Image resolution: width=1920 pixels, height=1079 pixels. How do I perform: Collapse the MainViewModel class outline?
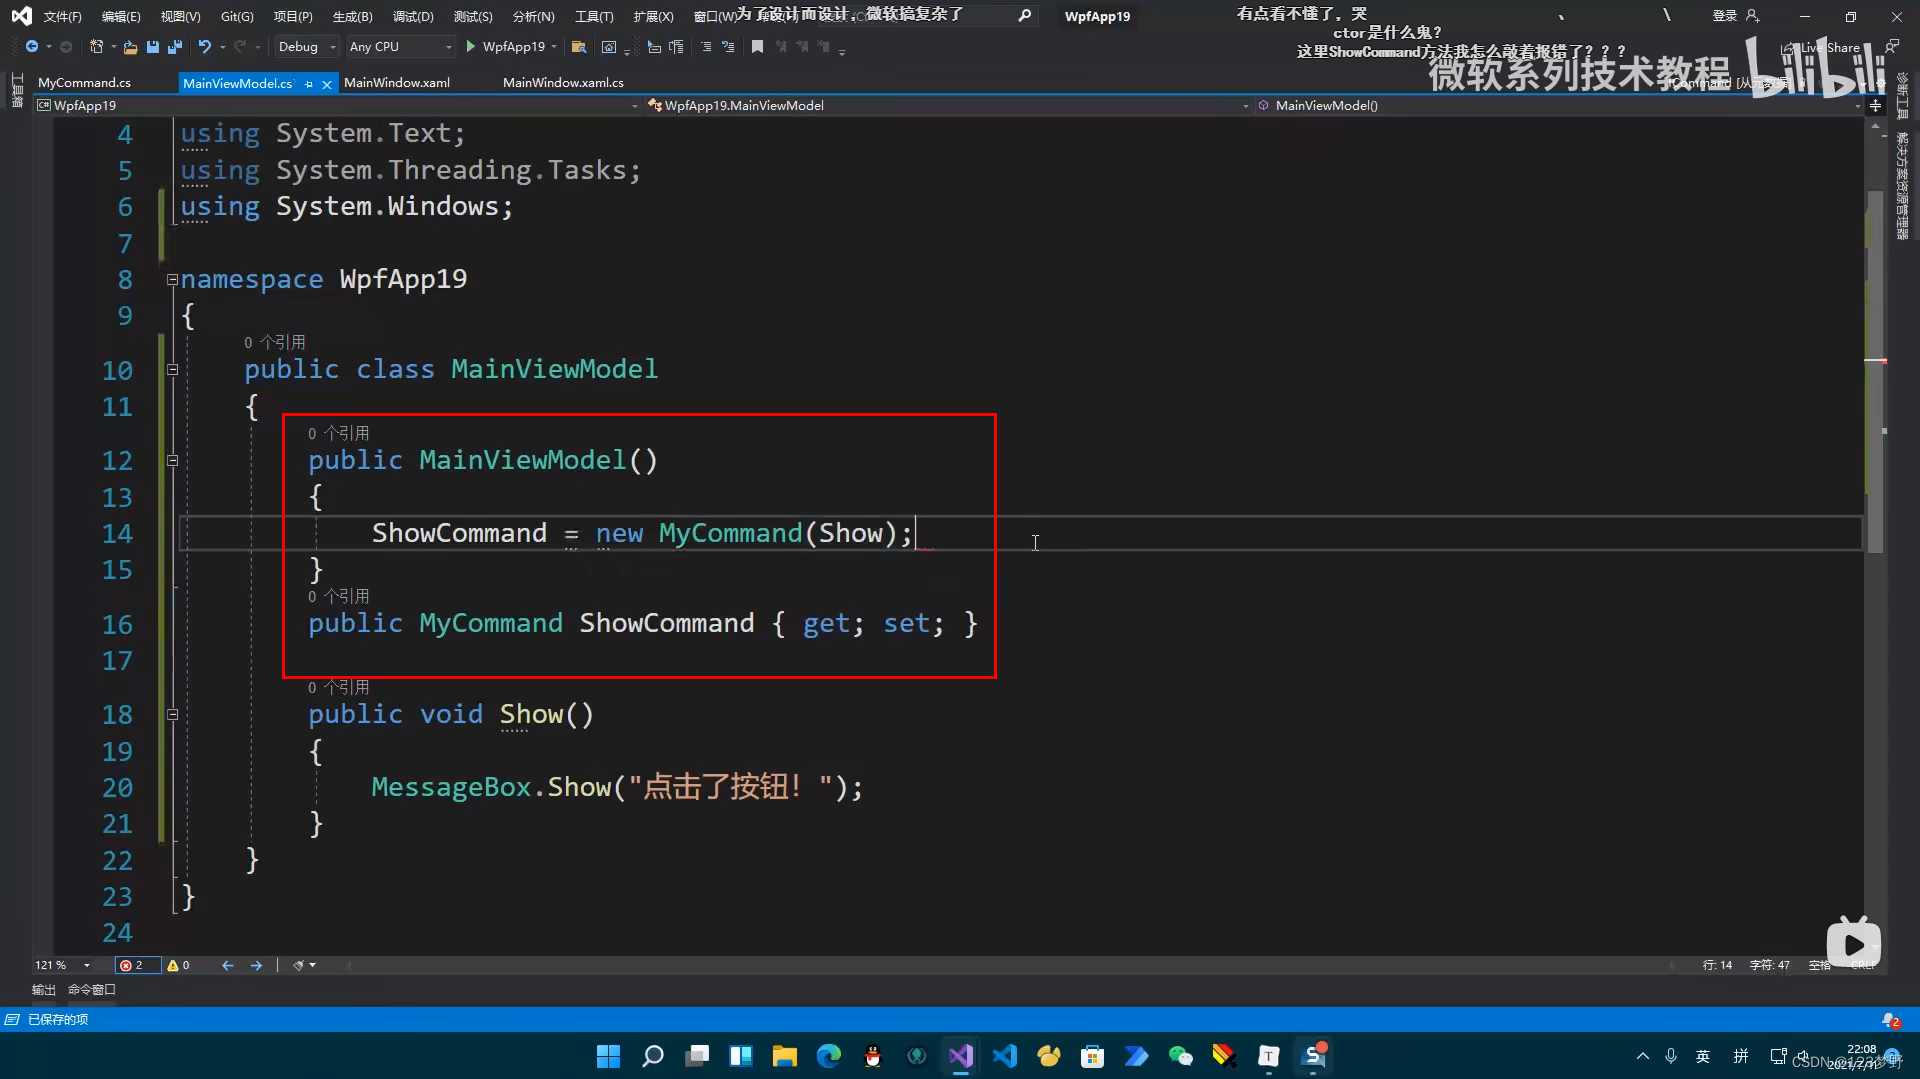pyautogui.click(x=172, y=370)
